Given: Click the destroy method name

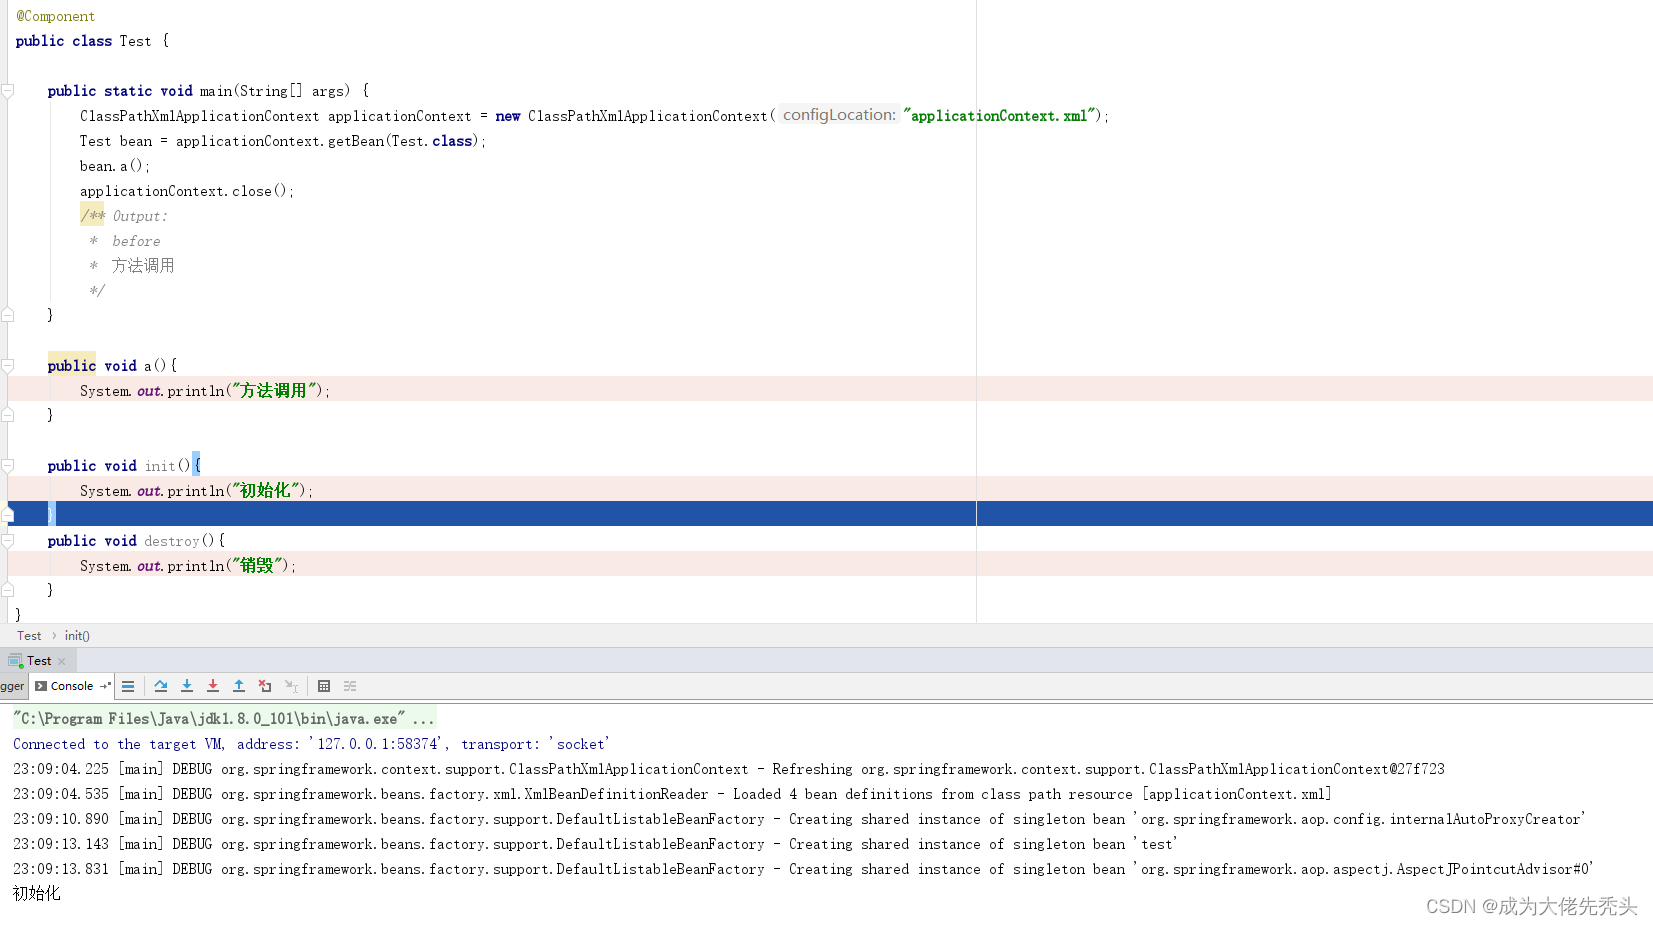Looking at the screenshot, I should tap(171, 541).
